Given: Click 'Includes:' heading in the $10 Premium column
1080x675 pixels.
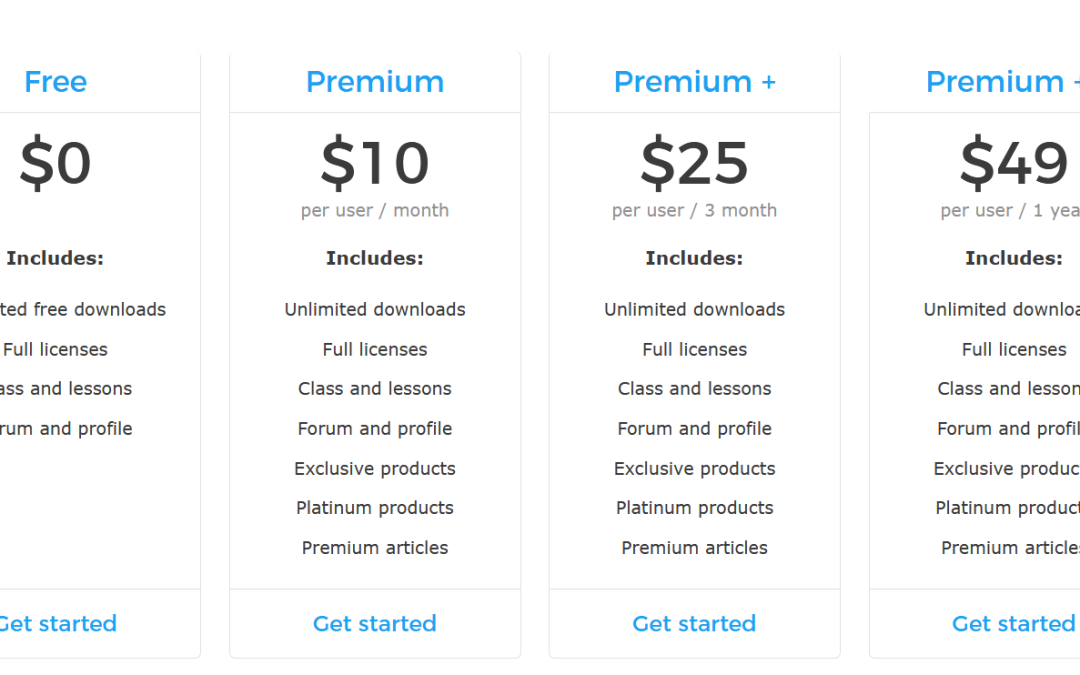Looking at the screenshot, I should point(375,258).
